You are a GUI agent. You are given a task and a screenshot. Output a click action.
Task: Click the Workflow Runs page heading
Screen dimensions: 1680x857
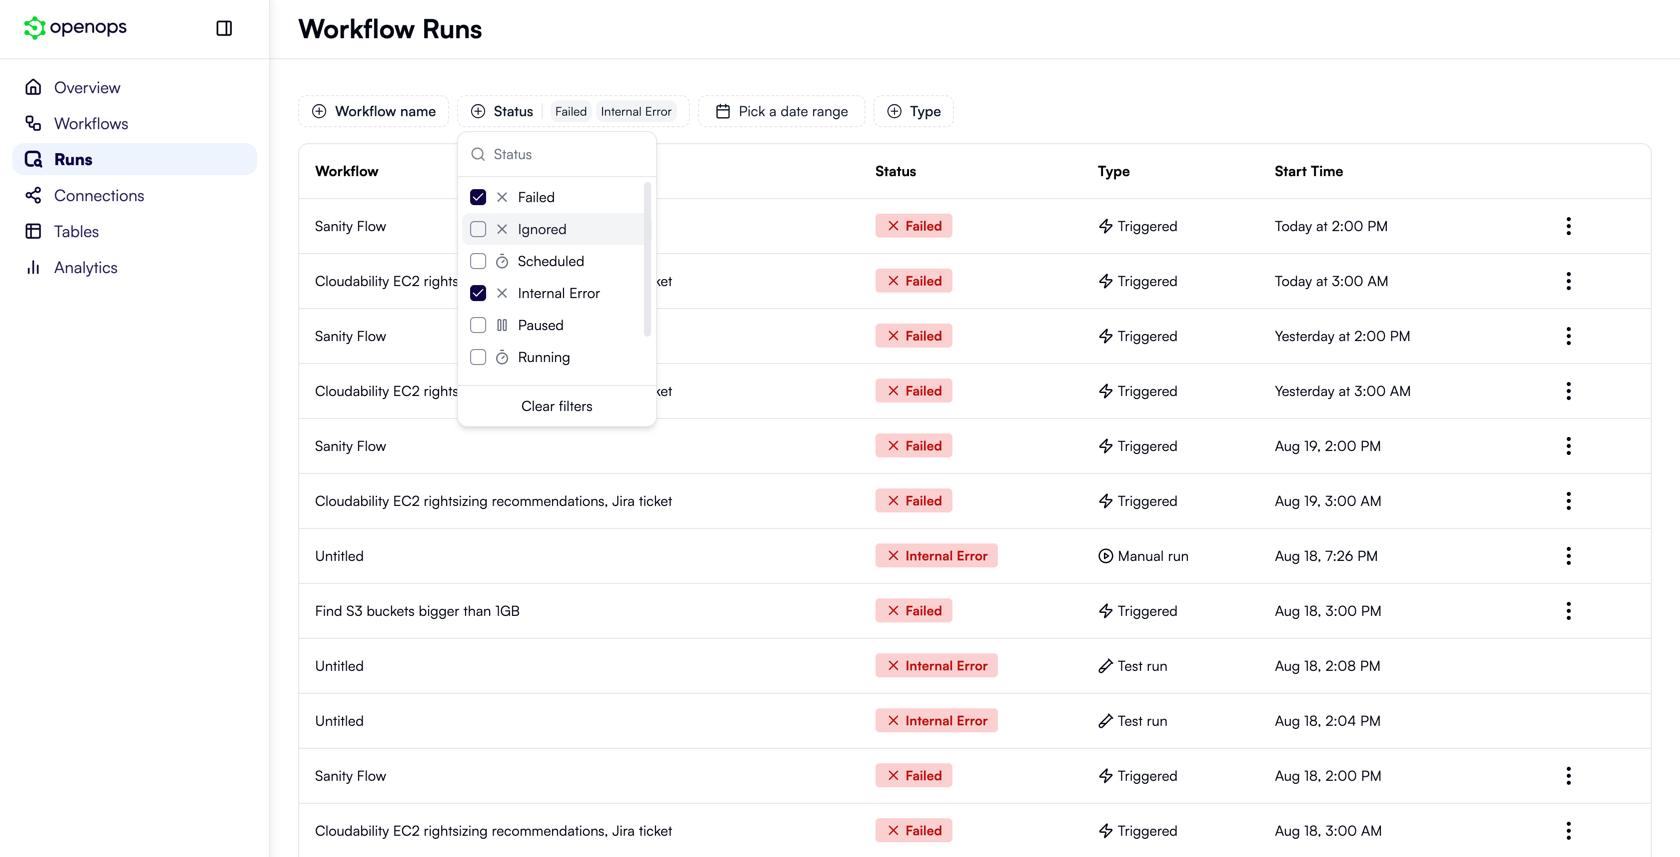(x=390, y=29)
